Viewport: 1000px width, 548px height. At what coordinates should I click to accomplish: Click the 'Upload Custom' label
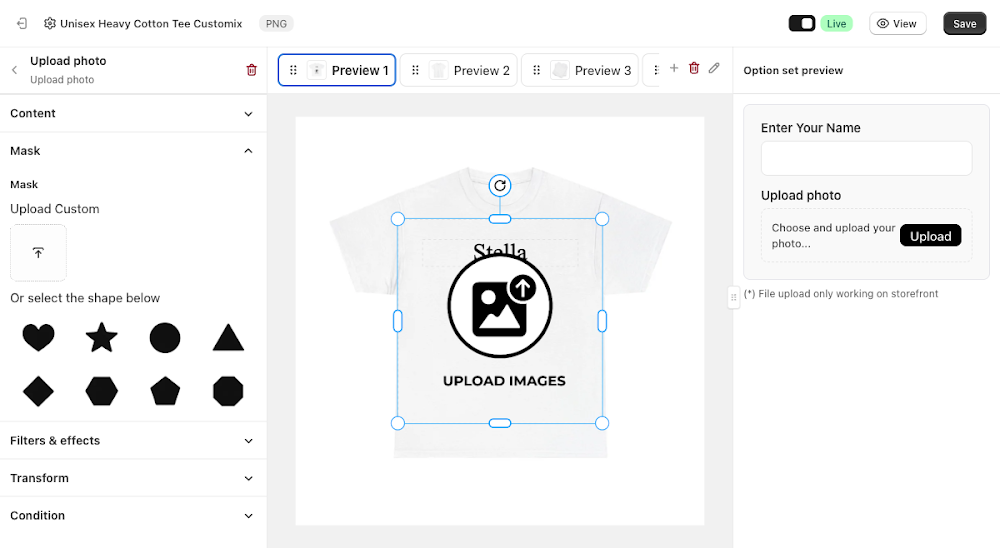55,209
